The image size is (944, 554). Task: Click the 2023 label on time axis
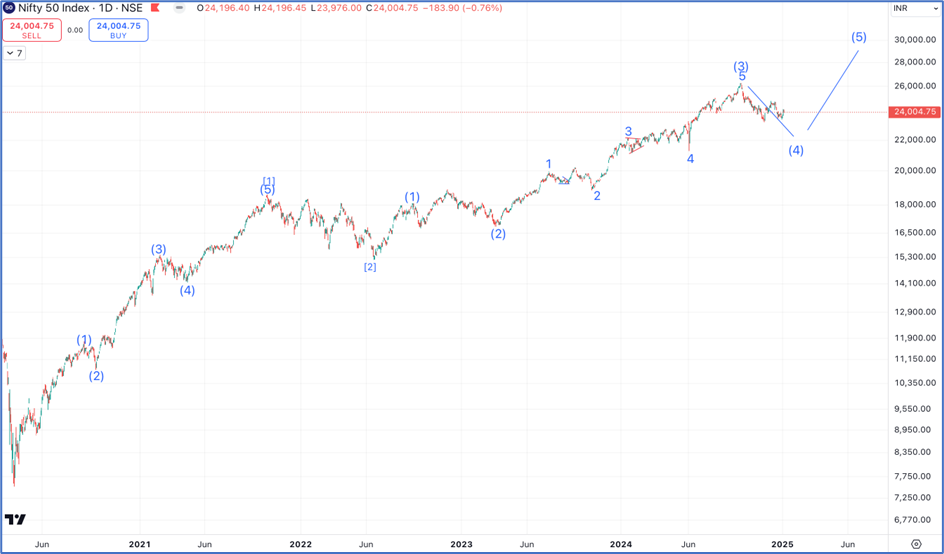pyautogui.click(x=461, y=544)
